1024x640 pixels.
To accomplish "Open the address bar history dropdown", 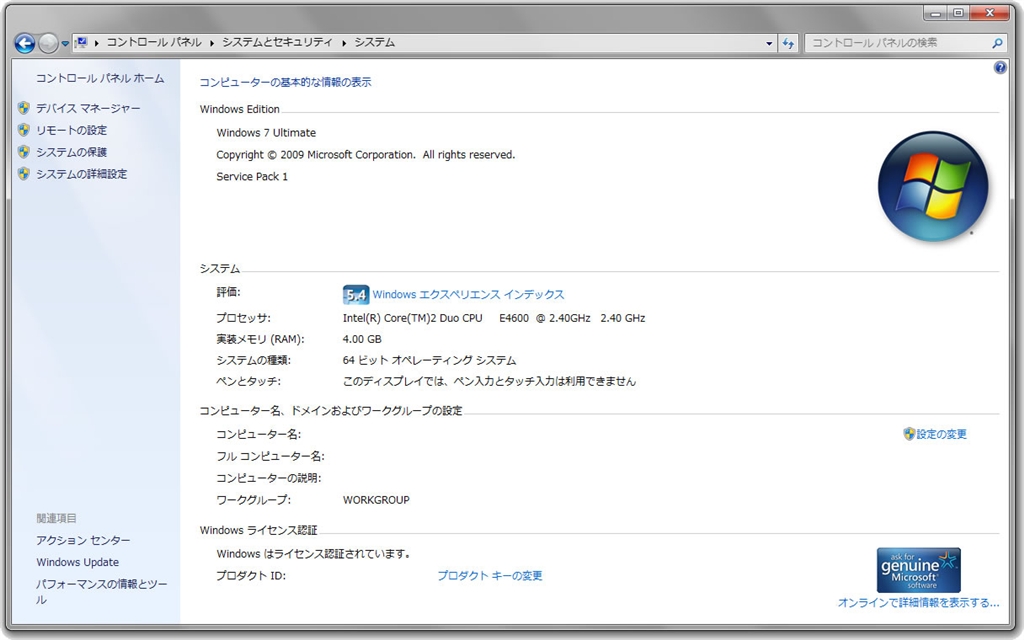I will coord(769,44).
